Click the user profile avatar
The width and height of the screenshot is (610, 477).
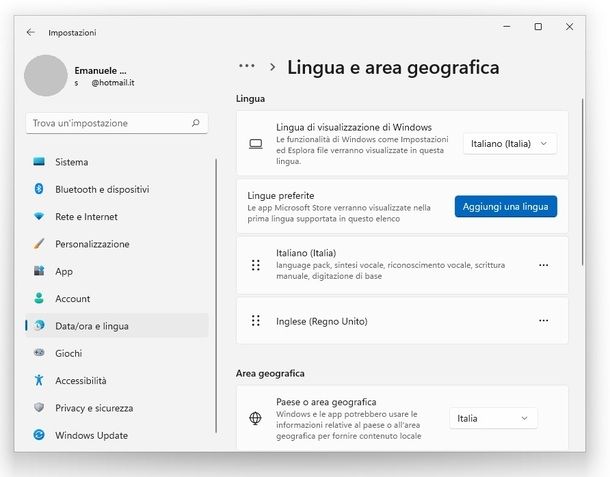[46, 75]
